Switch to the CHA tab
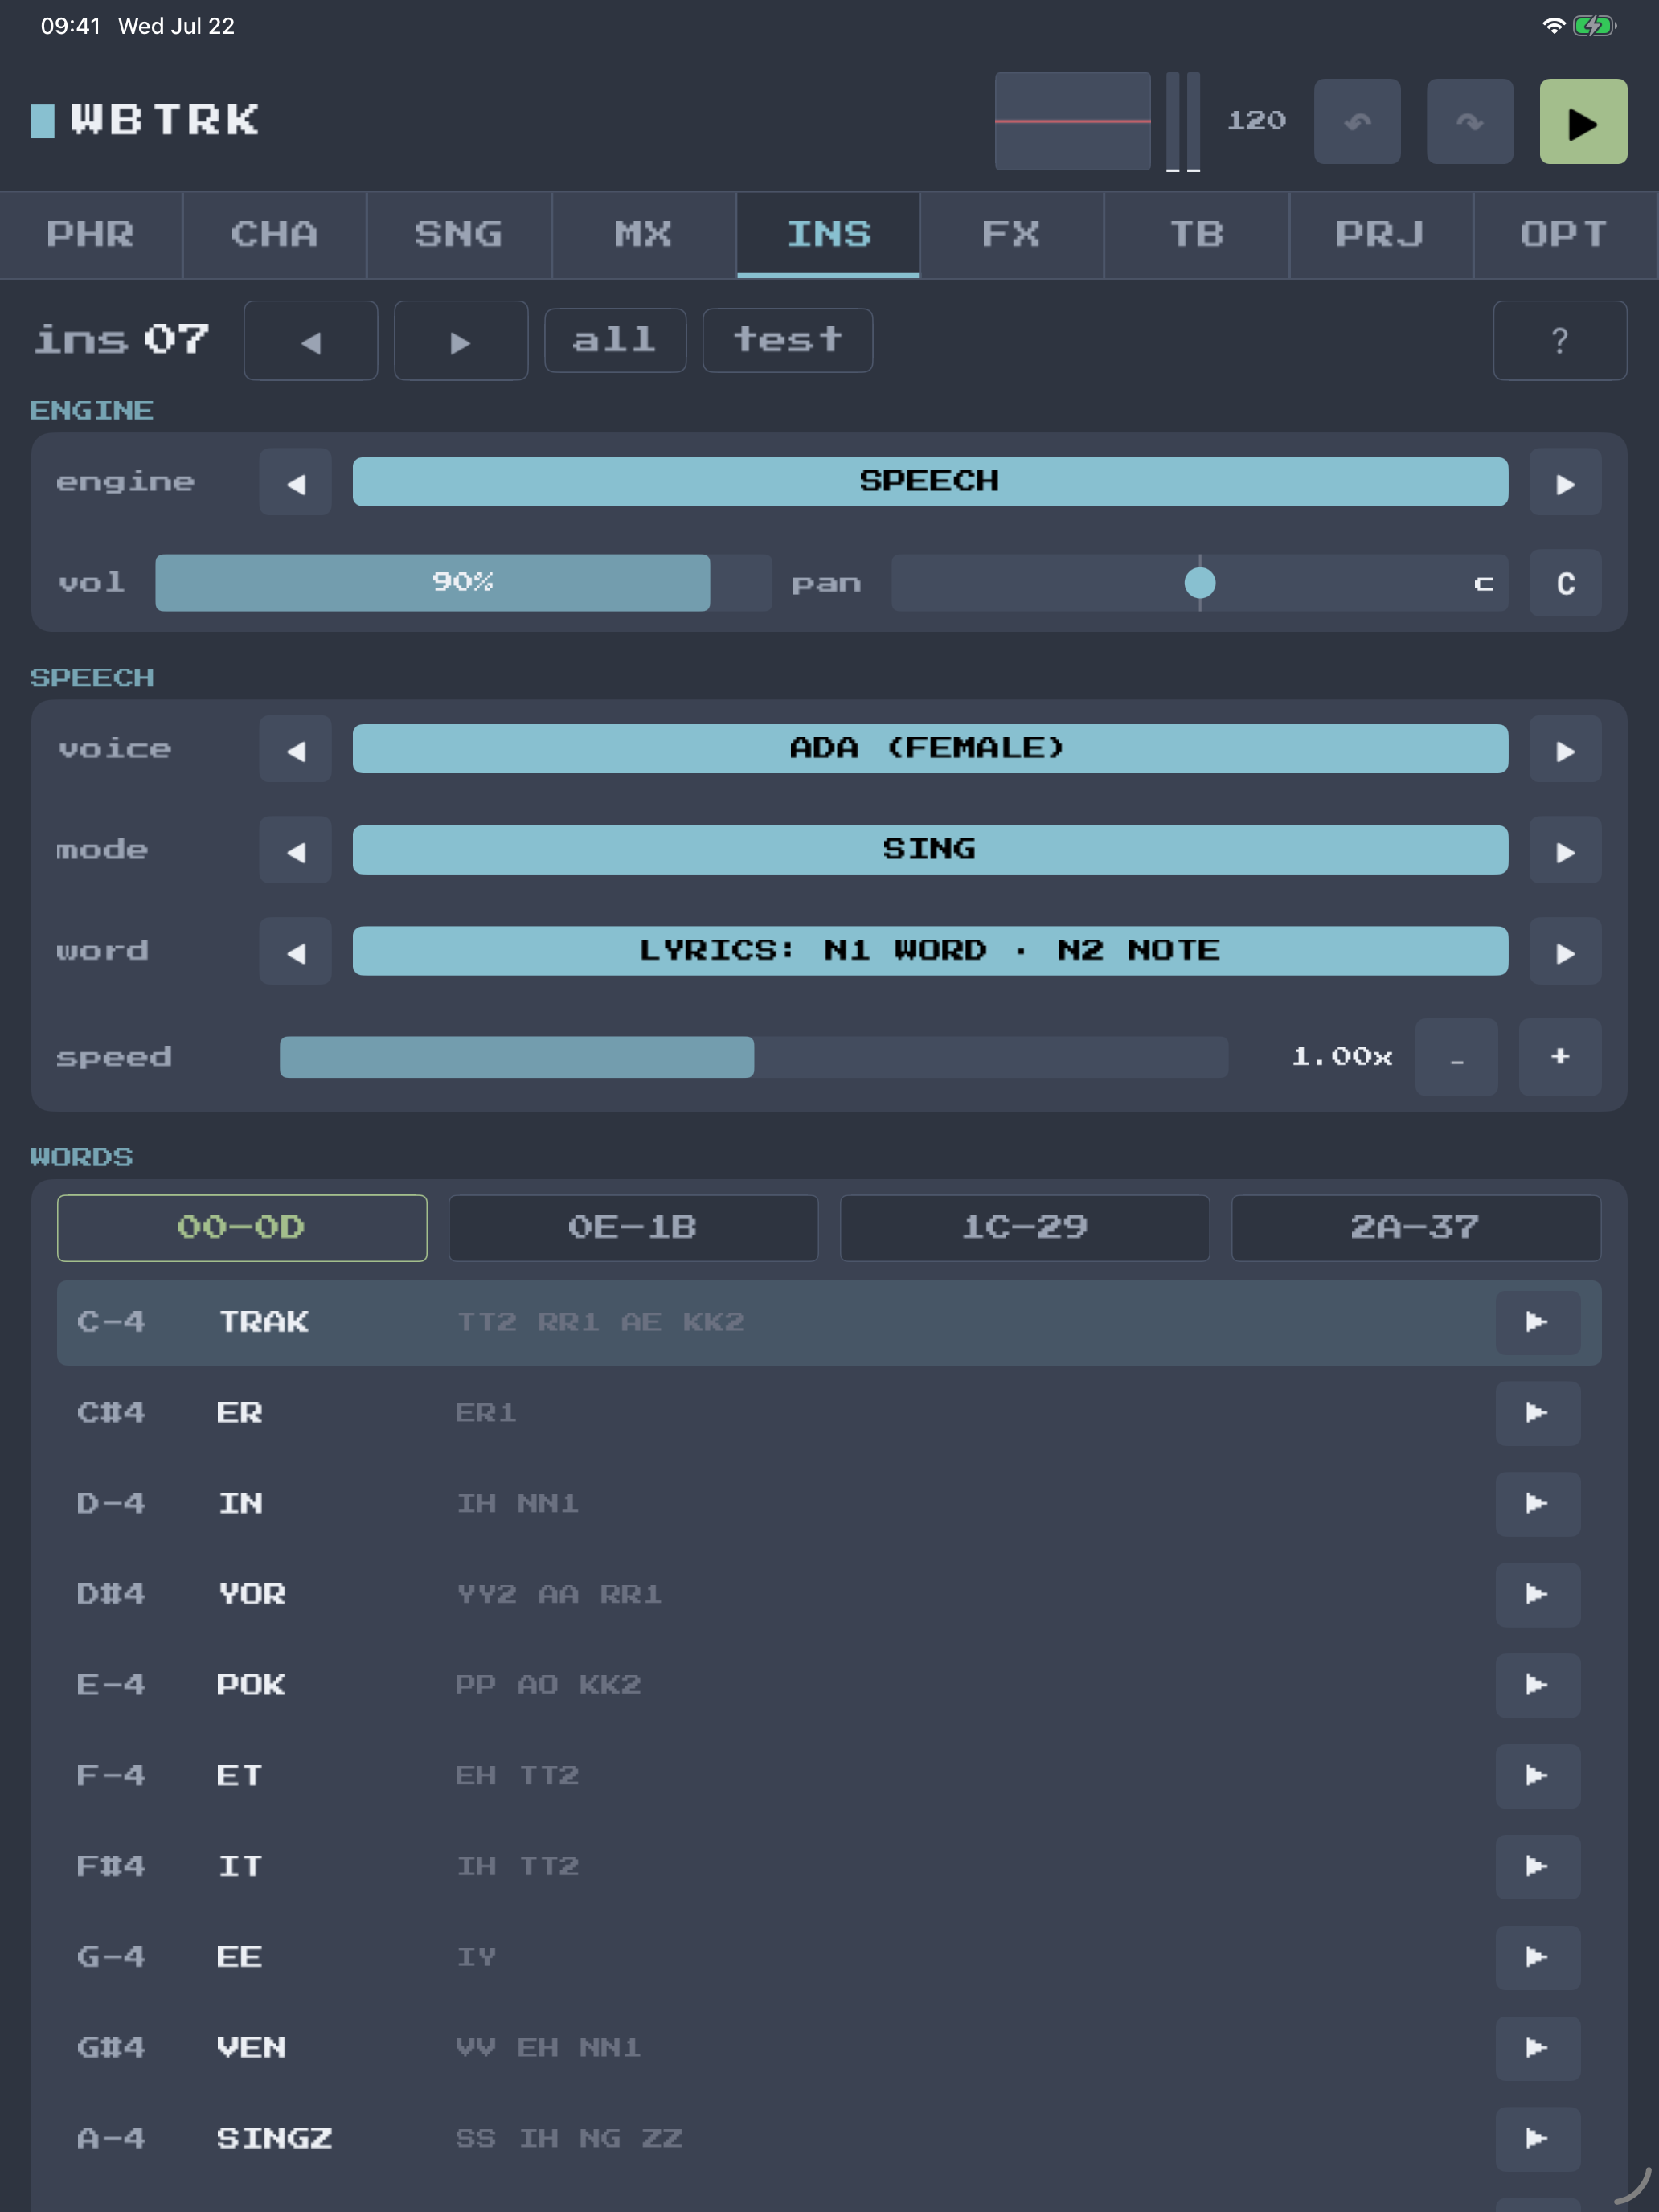This screenshot has height=2212, width=1659. tap(275, 235)
